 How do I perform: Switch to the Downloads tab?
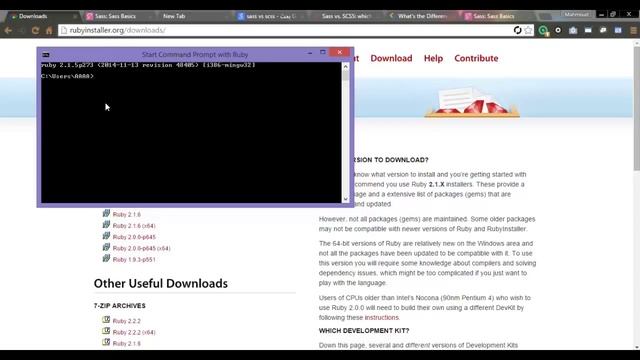pyautogui.click(x=41, y=16)
